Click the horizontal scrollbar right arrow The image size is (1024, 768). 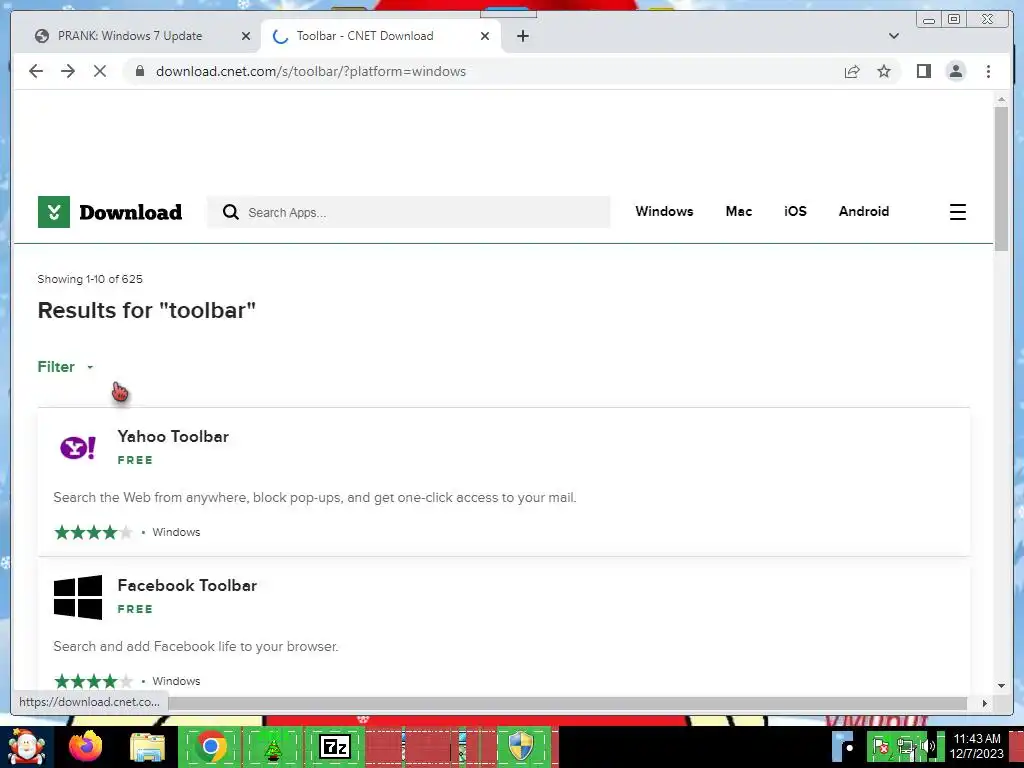click(985, 703)
